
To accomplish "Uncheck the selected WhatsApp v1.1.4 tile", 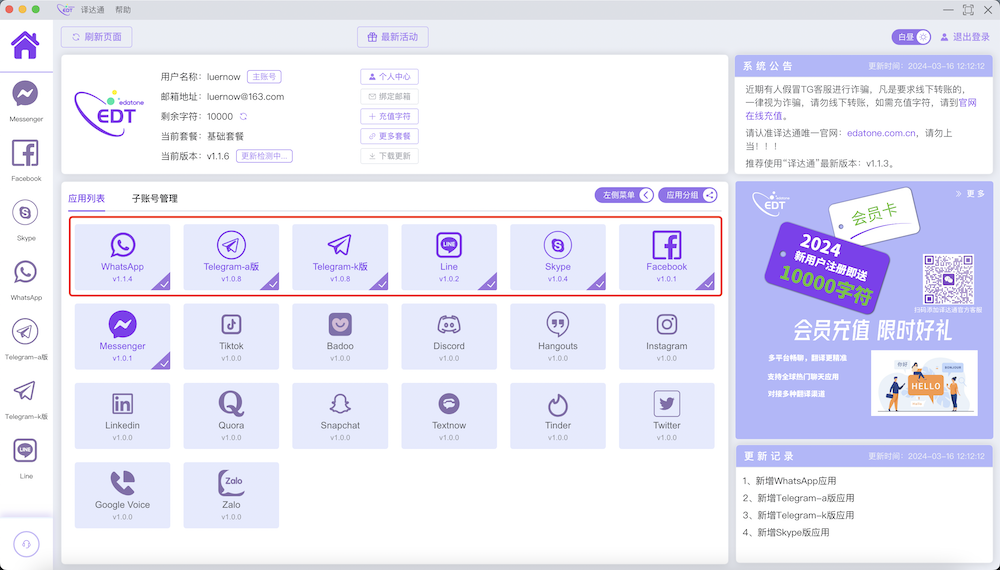I will (122, 257).
